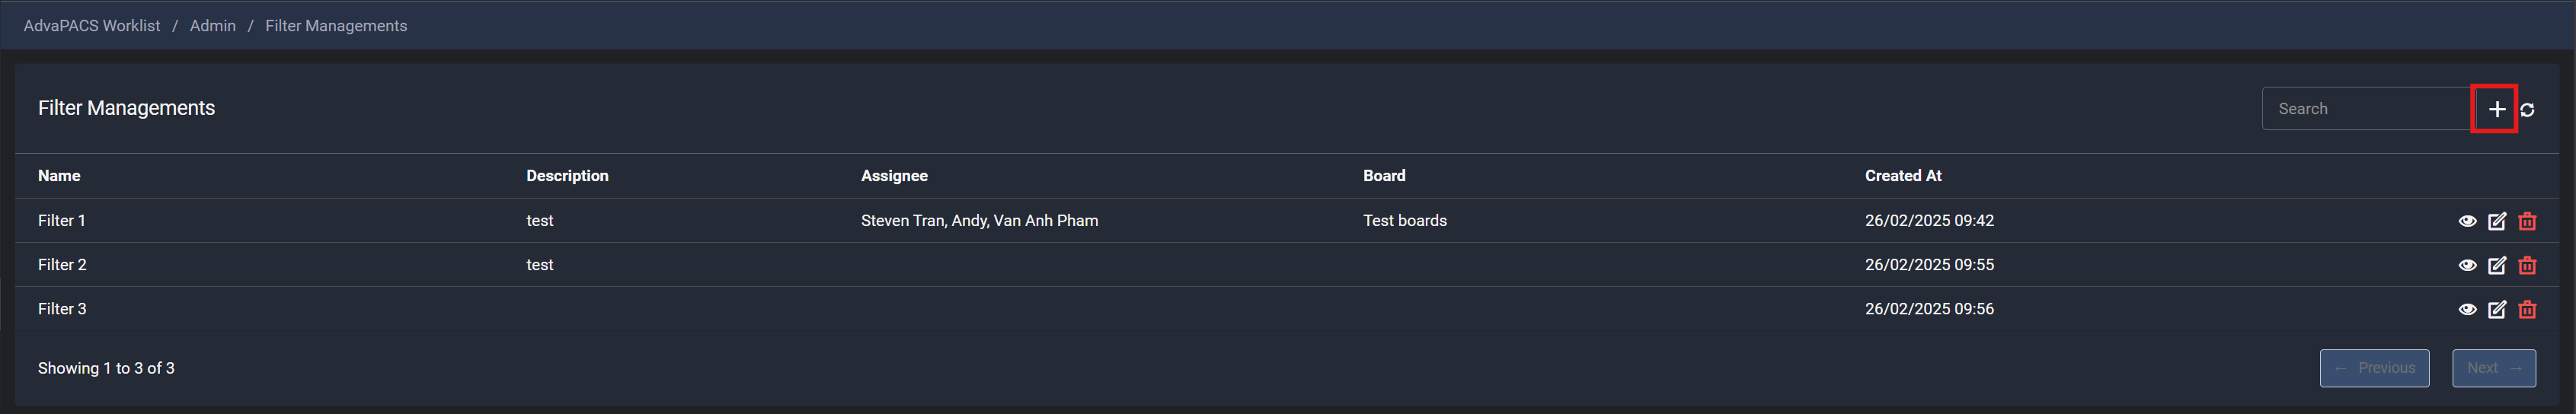The height and width of the screenshot is (414, 2576).
Task: Go to Admin breadcrumb
Action: [x=213, y=26]
